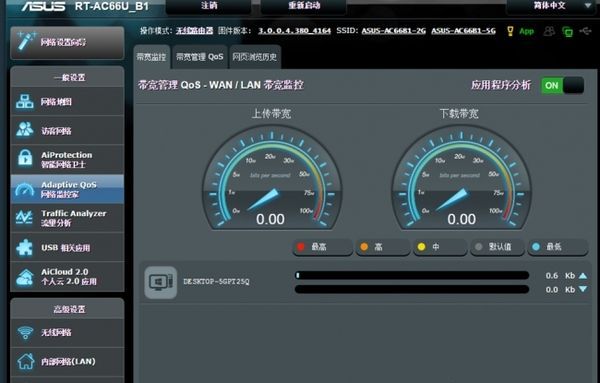This screenshot has height=383, width=600.
Task: Select the highest priority red indicator
Action: pyautogui.click(x=301, y=247)
